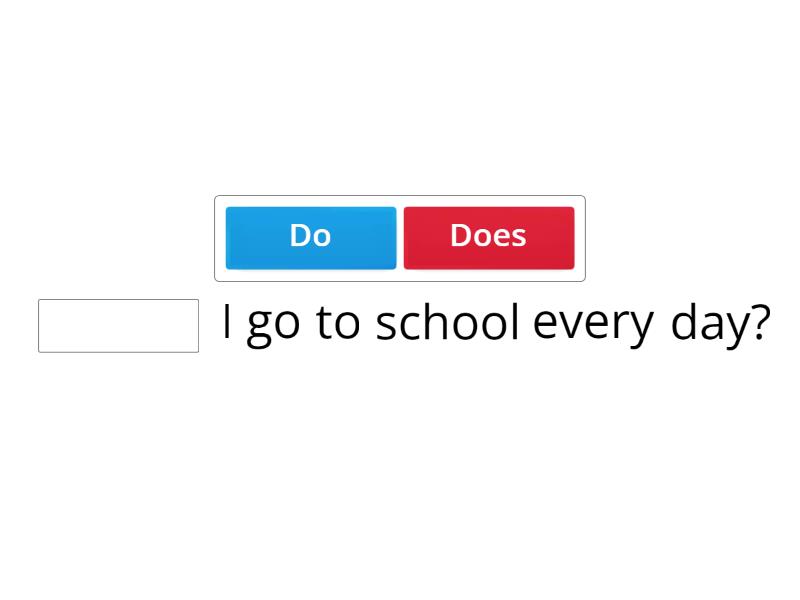
Task: Click the pronoun "I" starting the sentence
Action: [x=227, y=322]
